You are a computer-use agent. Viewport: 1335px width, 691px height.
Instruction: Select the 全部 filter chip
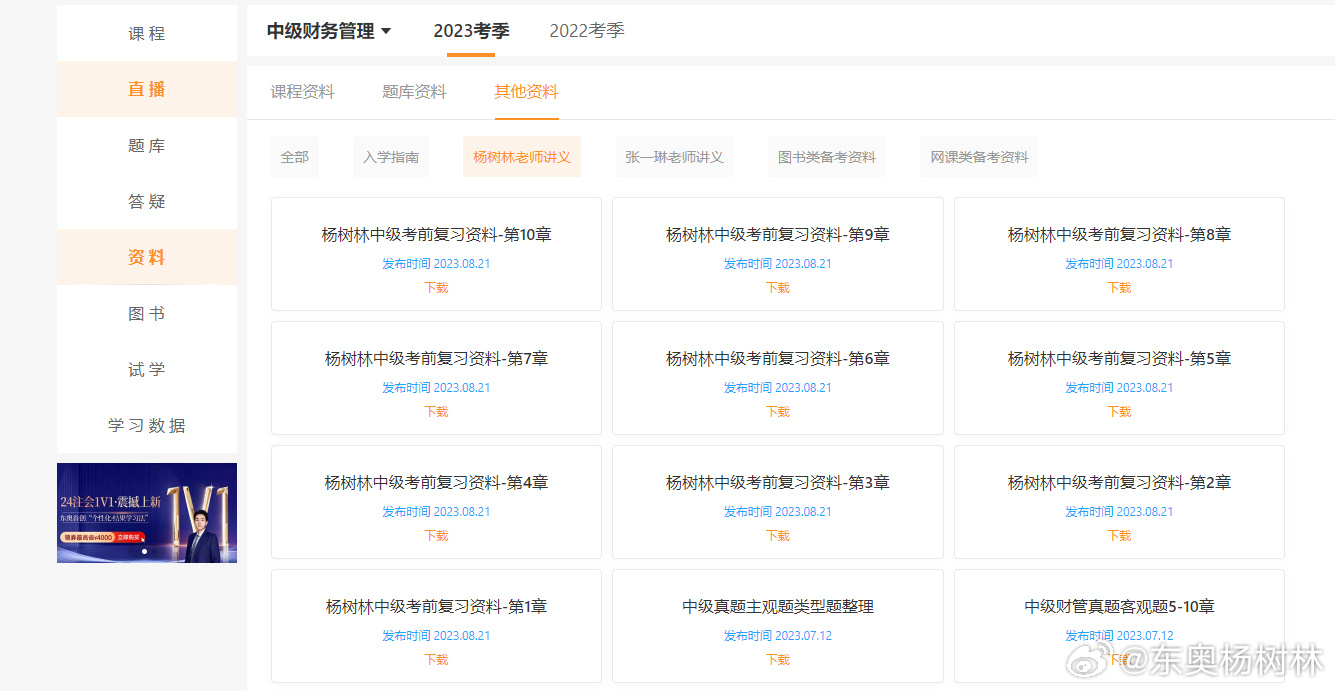pyautogui.click(x=294, y=156)
